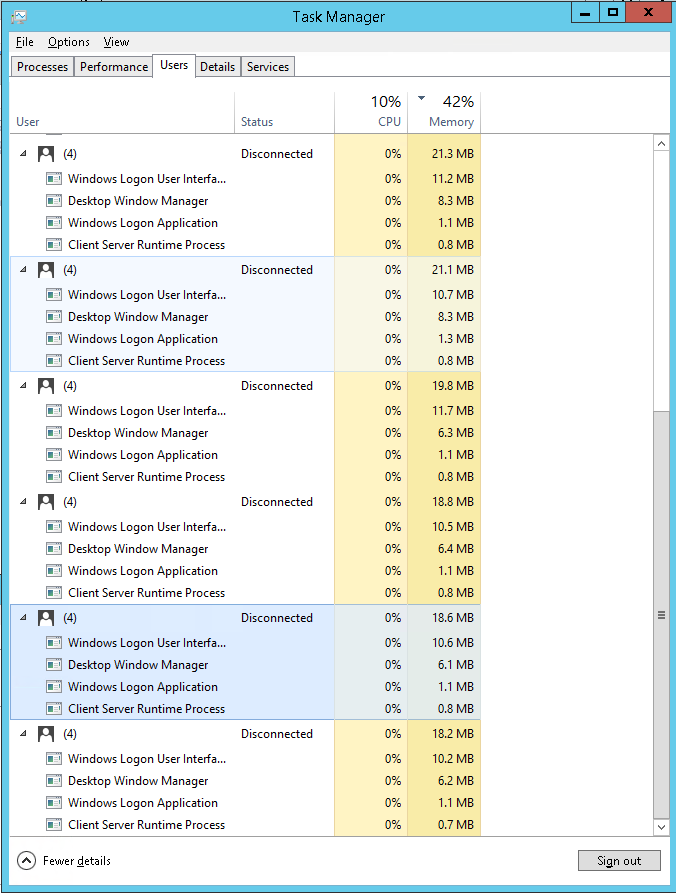Click the 18.8 MB memory value

453,502
